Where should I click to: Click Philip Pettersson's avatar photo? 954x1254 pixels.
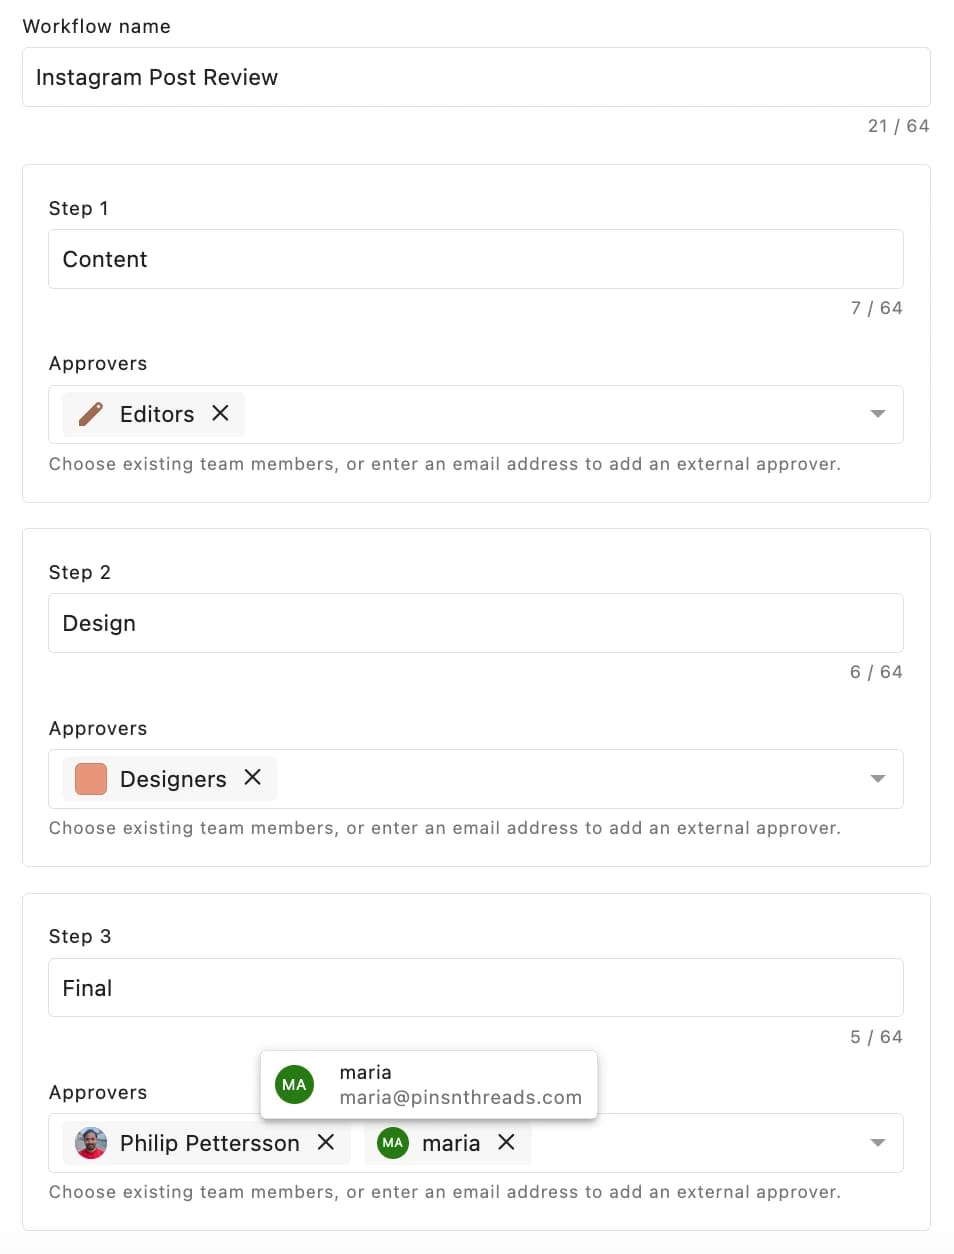[90, 1142]
